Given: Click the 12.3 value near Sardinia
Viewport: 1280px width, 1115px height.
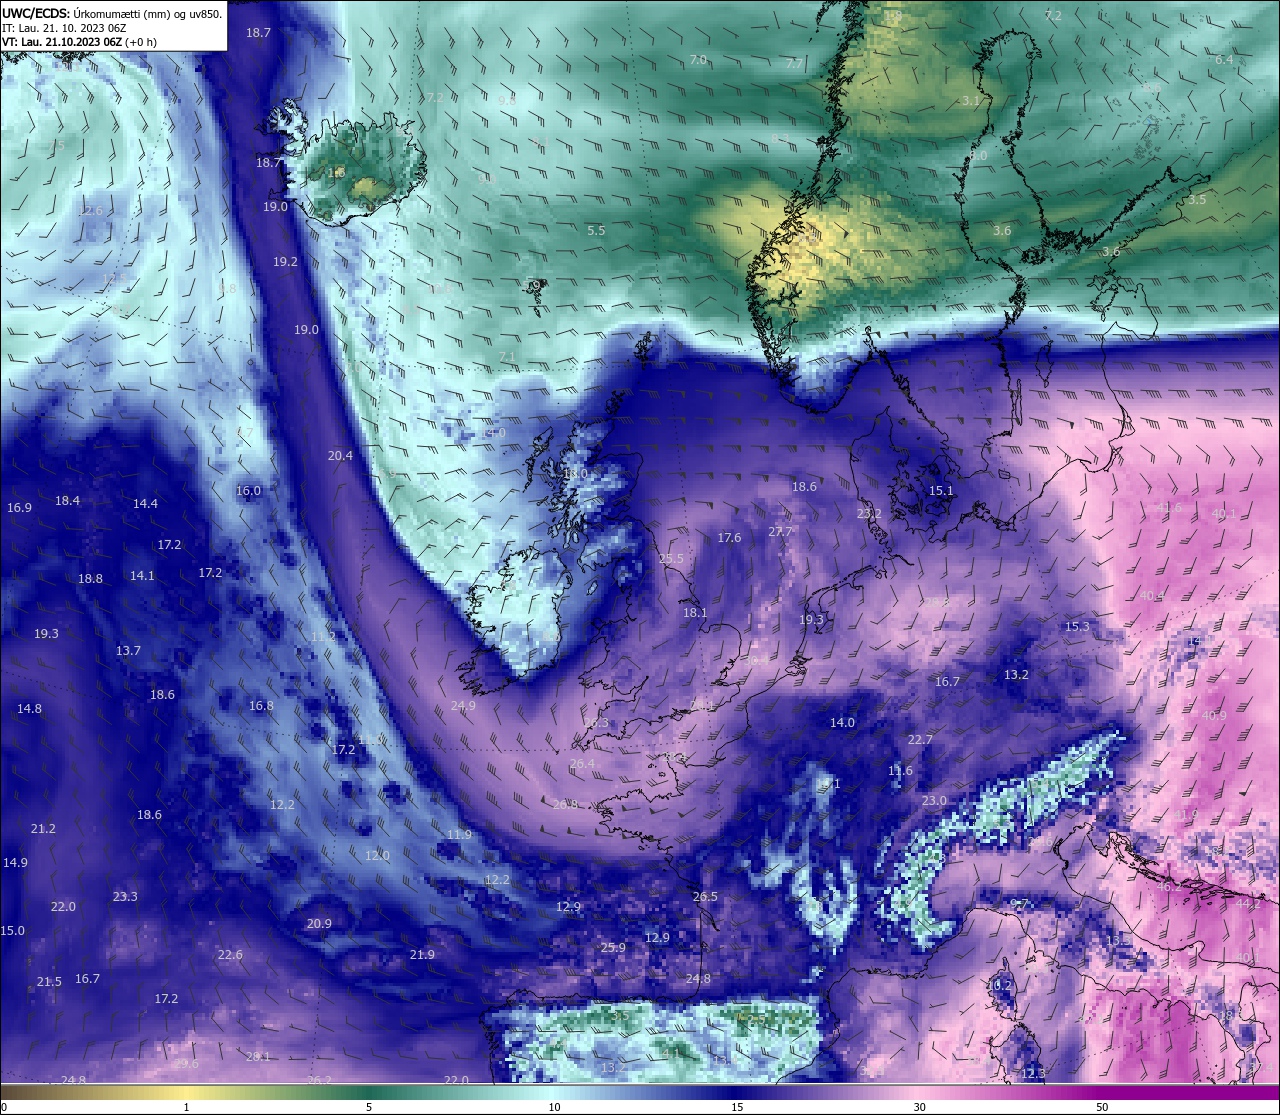Looking at the screenshot, I should tap(1033, 1074).
